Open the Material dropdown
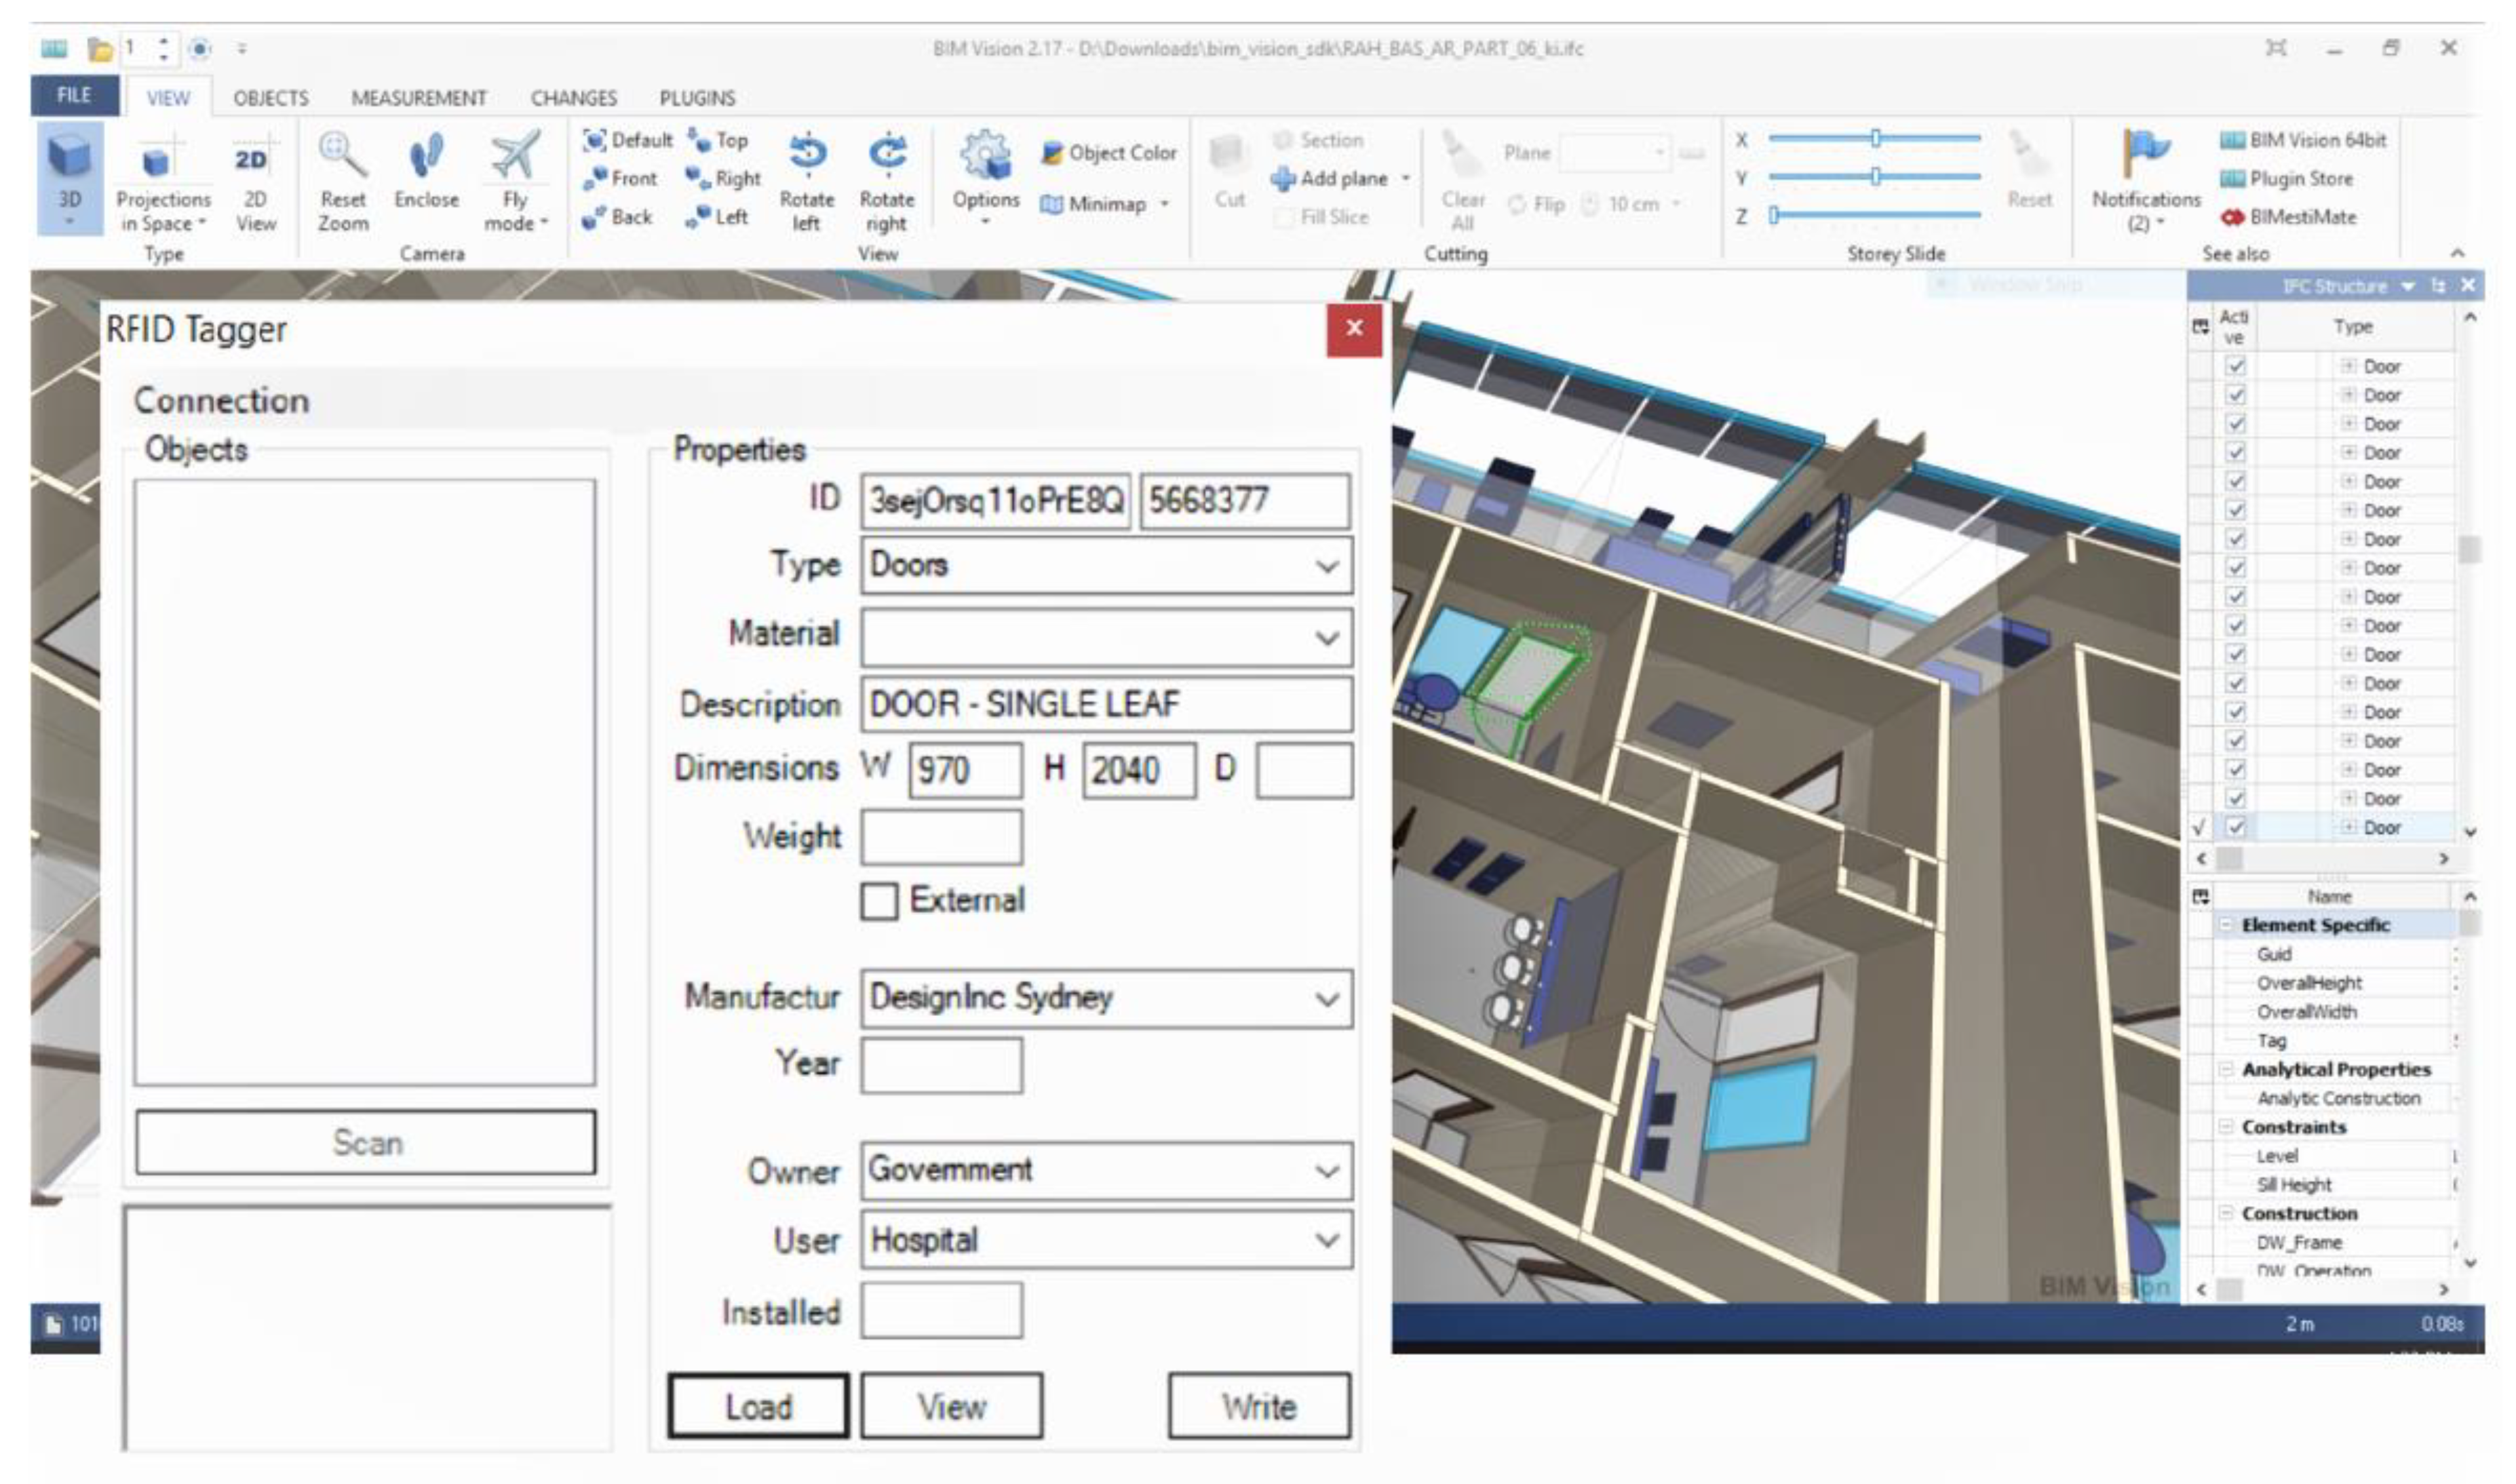This screenshot has width=2516, height=1484. tap(1327, 638)
